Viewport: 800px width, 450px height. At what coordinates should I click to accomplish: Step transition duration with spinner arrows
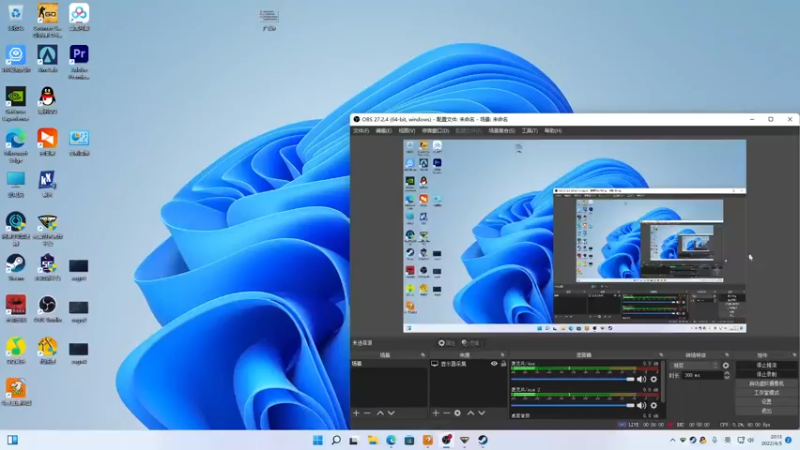click(x=727, y=375)
